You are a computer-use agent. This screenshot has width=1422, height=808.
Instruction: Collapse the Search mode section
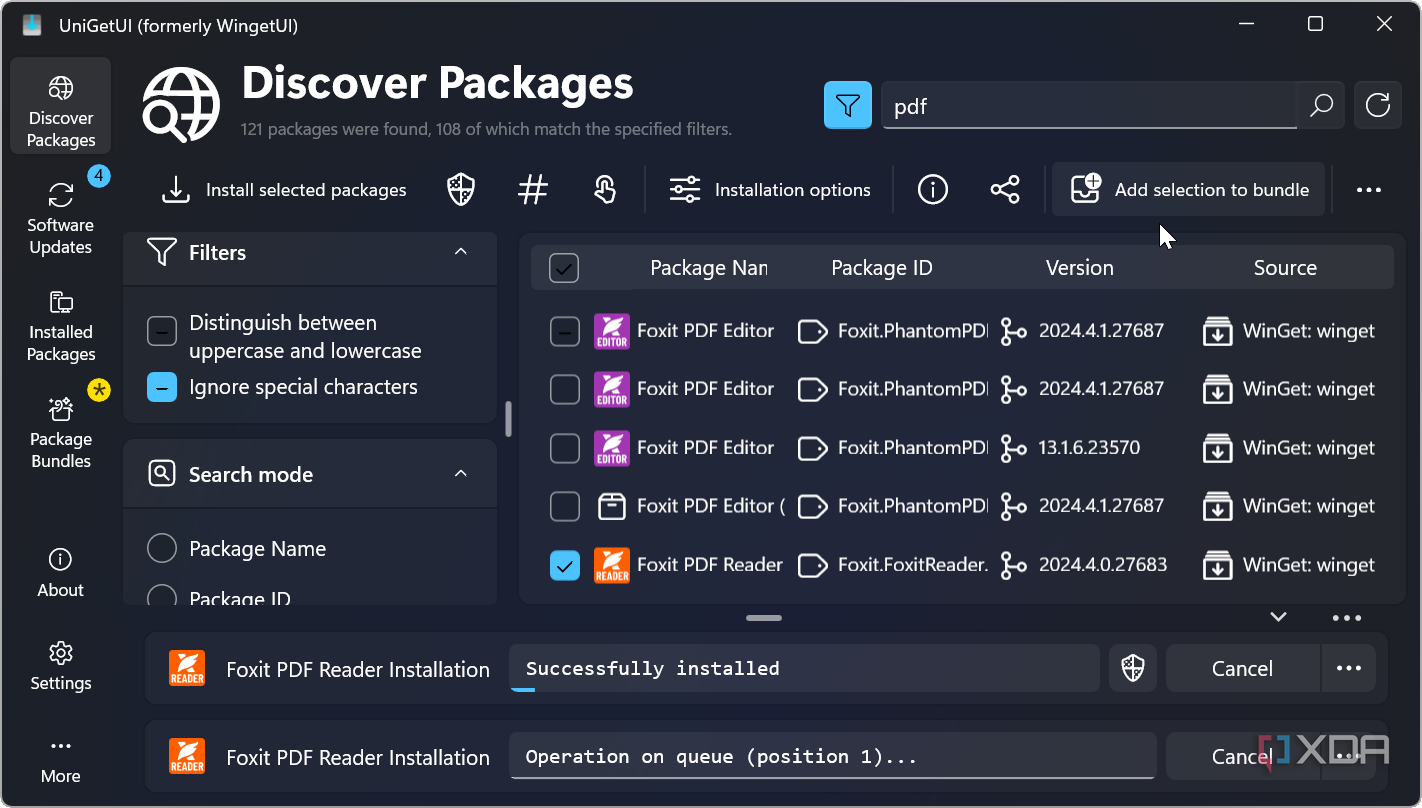tap(461, 474)
